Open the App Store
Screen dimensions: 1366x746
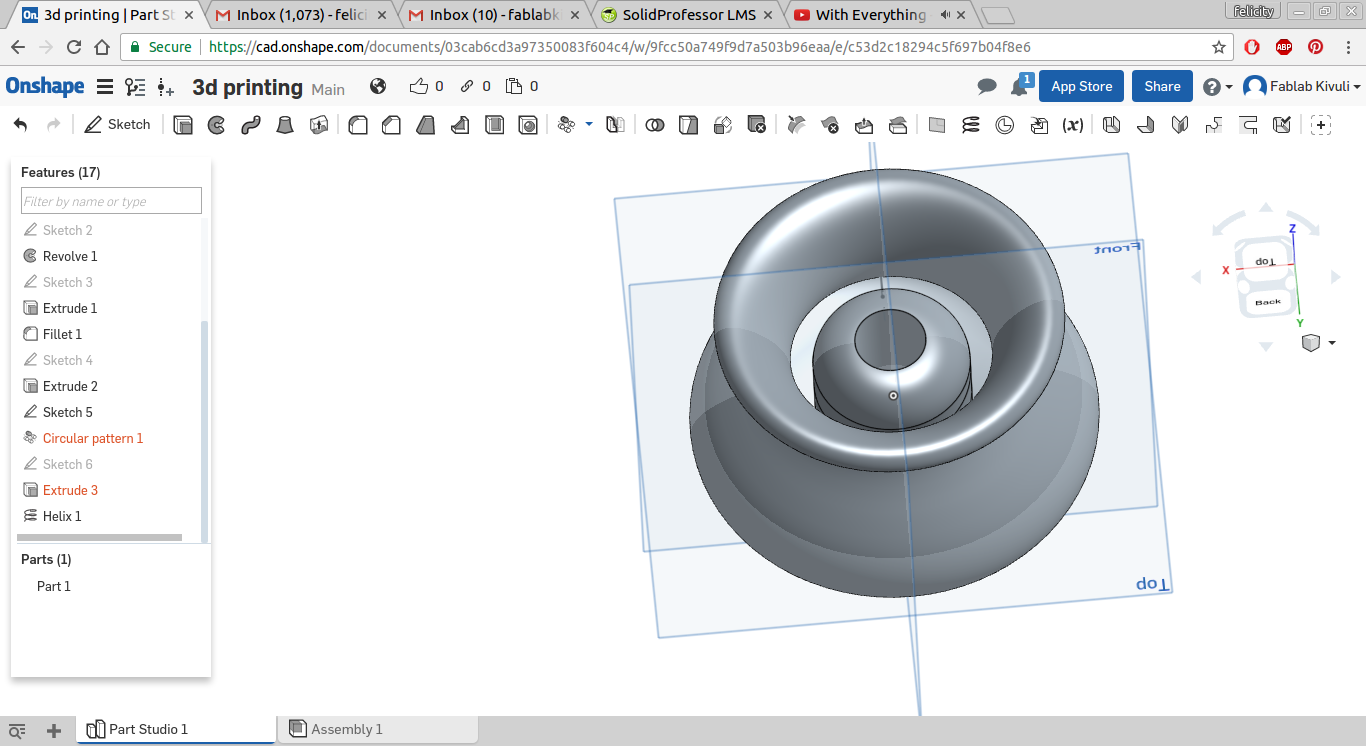click(1081, 87)
